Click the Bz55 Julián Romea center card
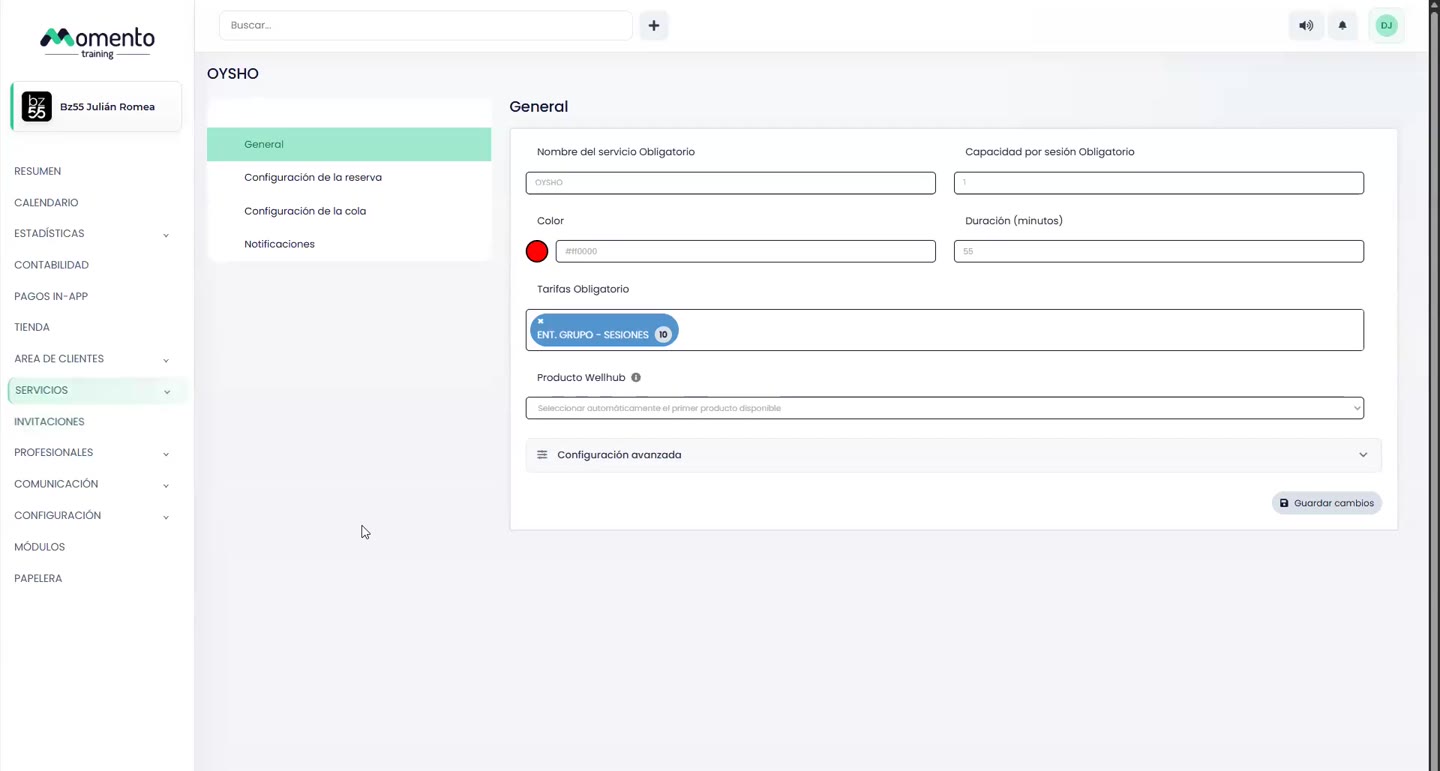 tap(96, 107)
